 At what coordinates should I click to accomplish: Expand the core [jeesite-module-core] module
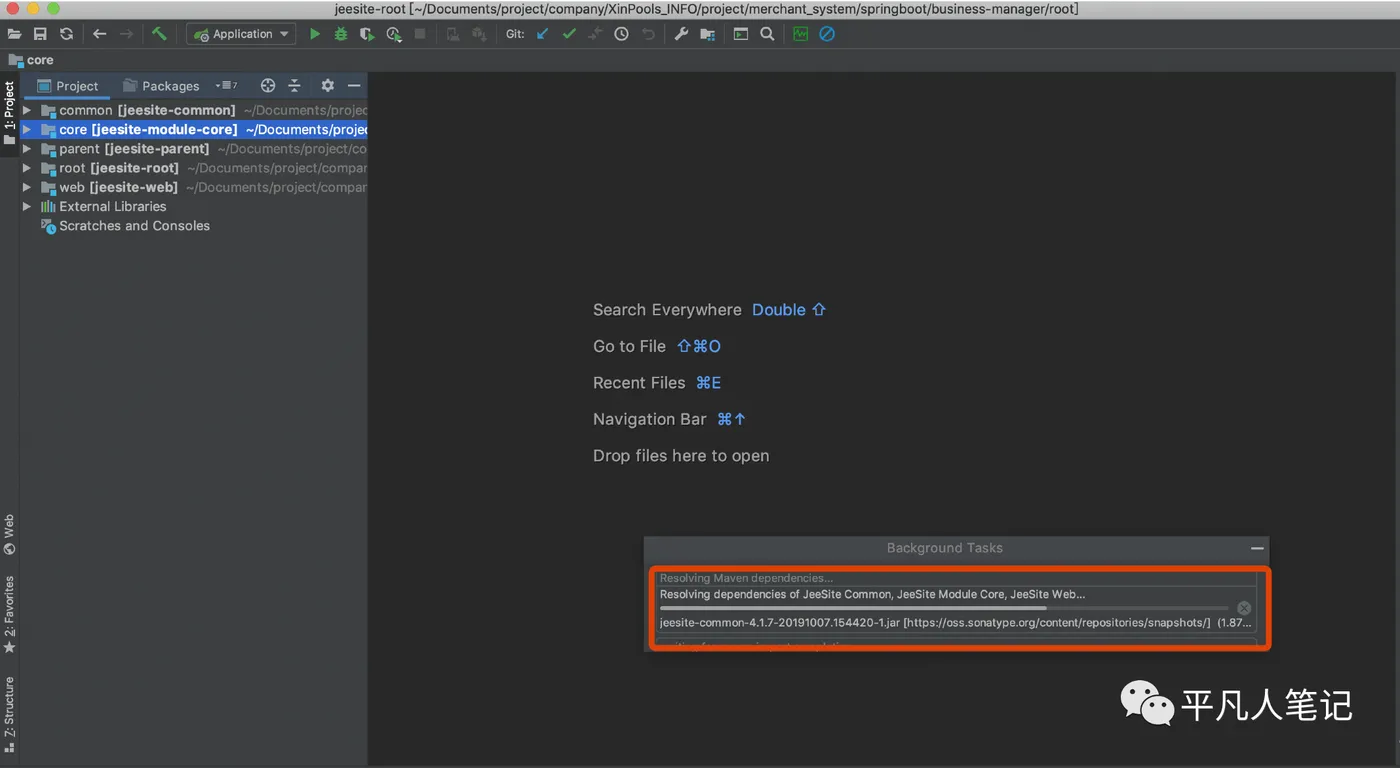27,130
